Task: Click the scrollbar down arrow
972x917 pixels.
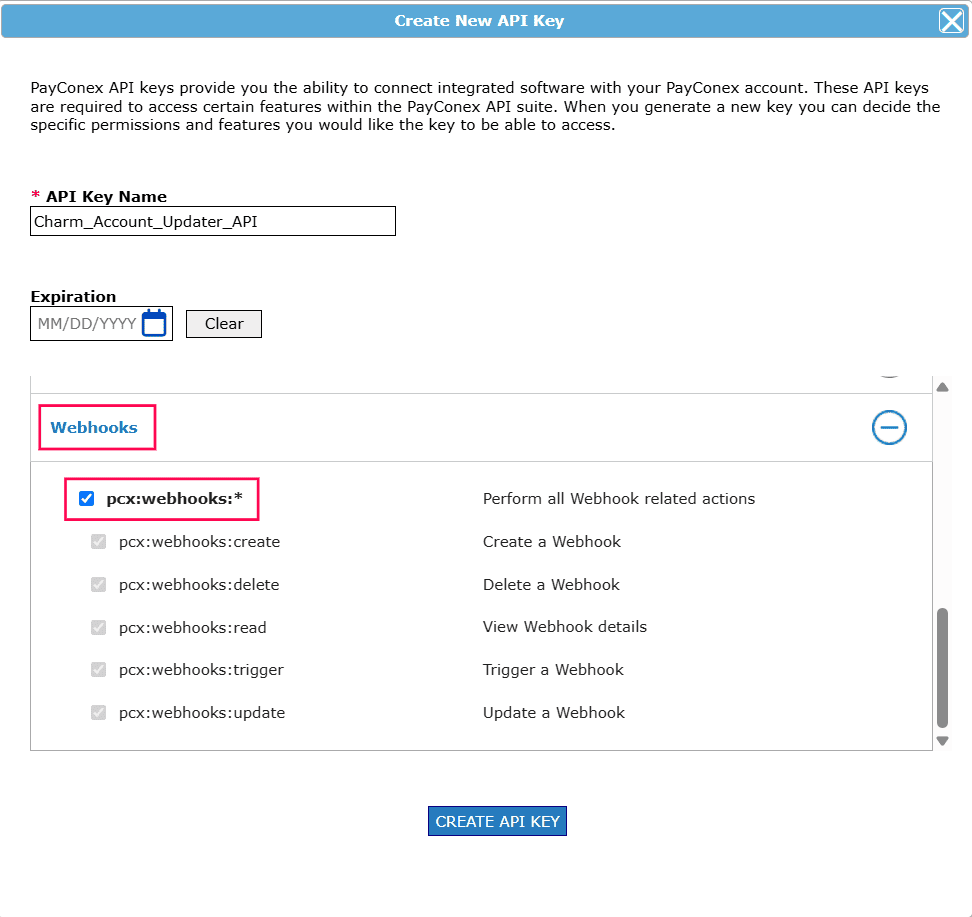Action: (942, 741)
